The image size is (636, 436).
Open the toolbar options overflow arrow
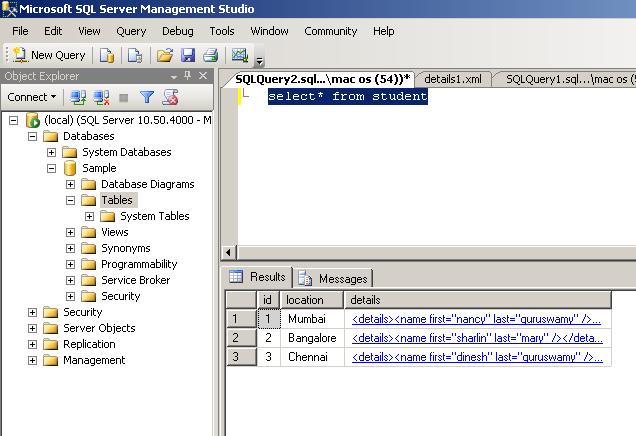pyautogui.click(x=260, y=60)
